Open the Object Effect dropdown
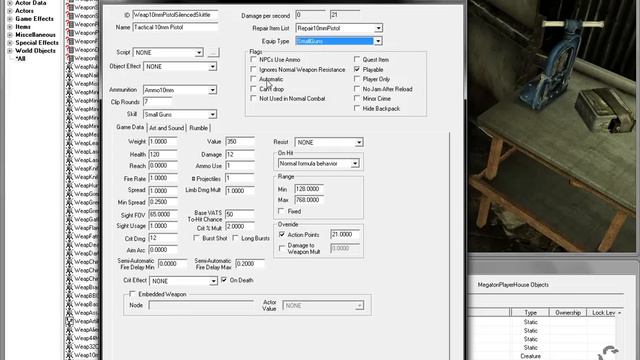Viewport: 640px width, 360px height. [212, 67]
